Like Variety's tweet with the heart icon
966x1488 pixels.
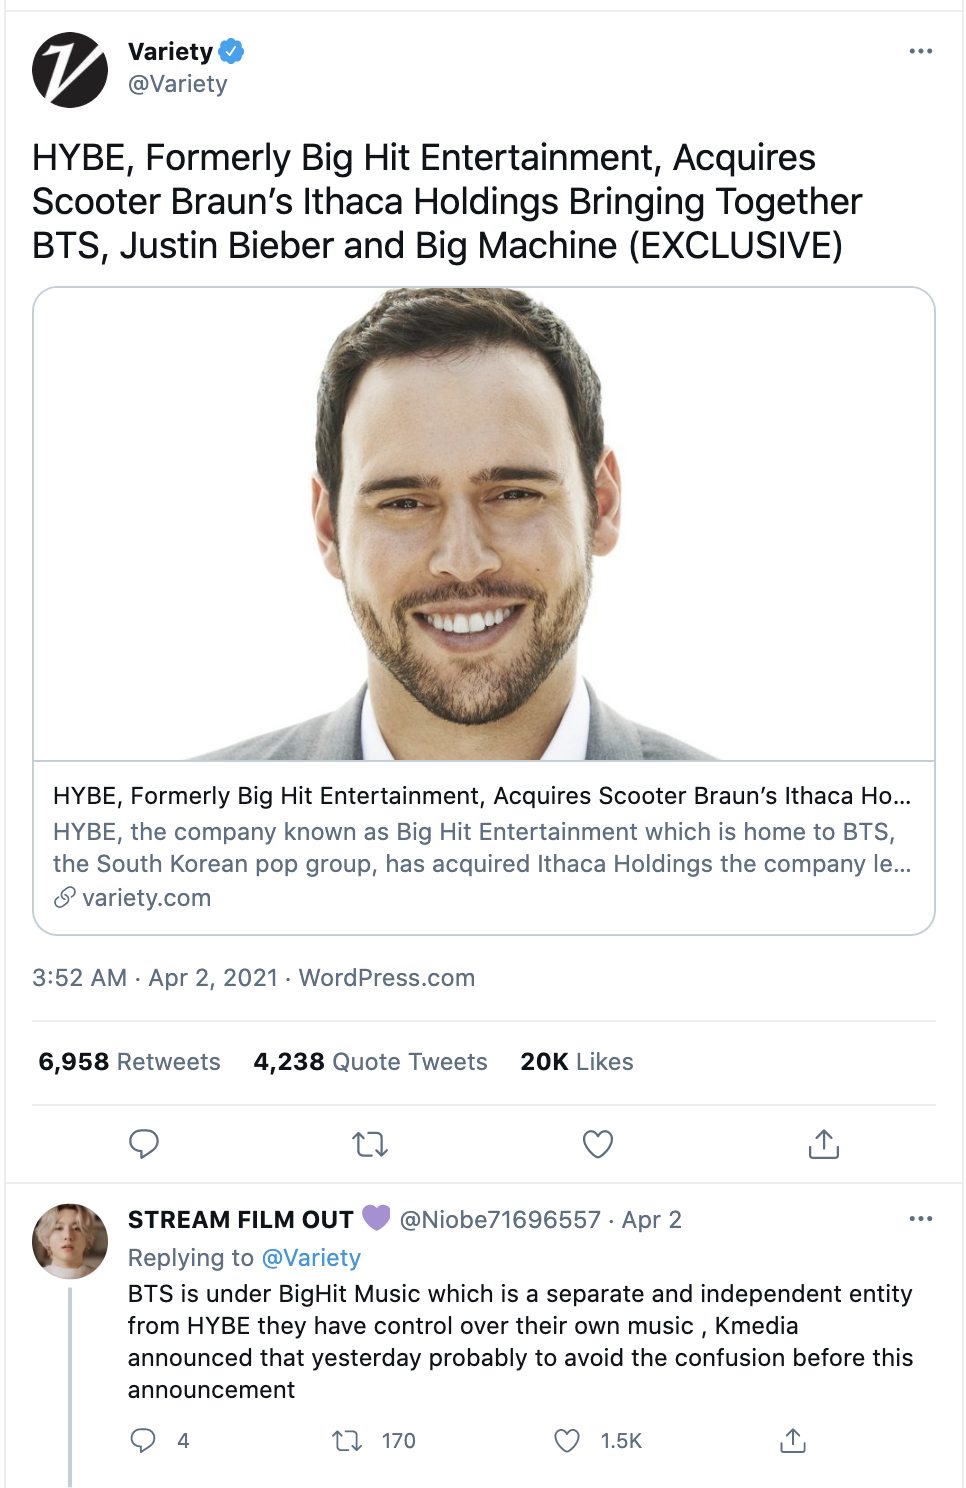(x=597, y=1143)
